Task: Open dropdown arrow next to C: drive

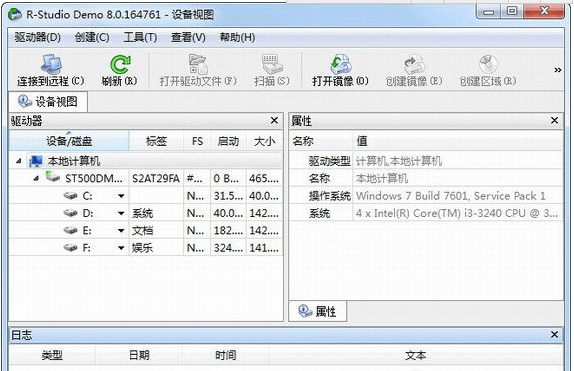Action: (121, 196)
